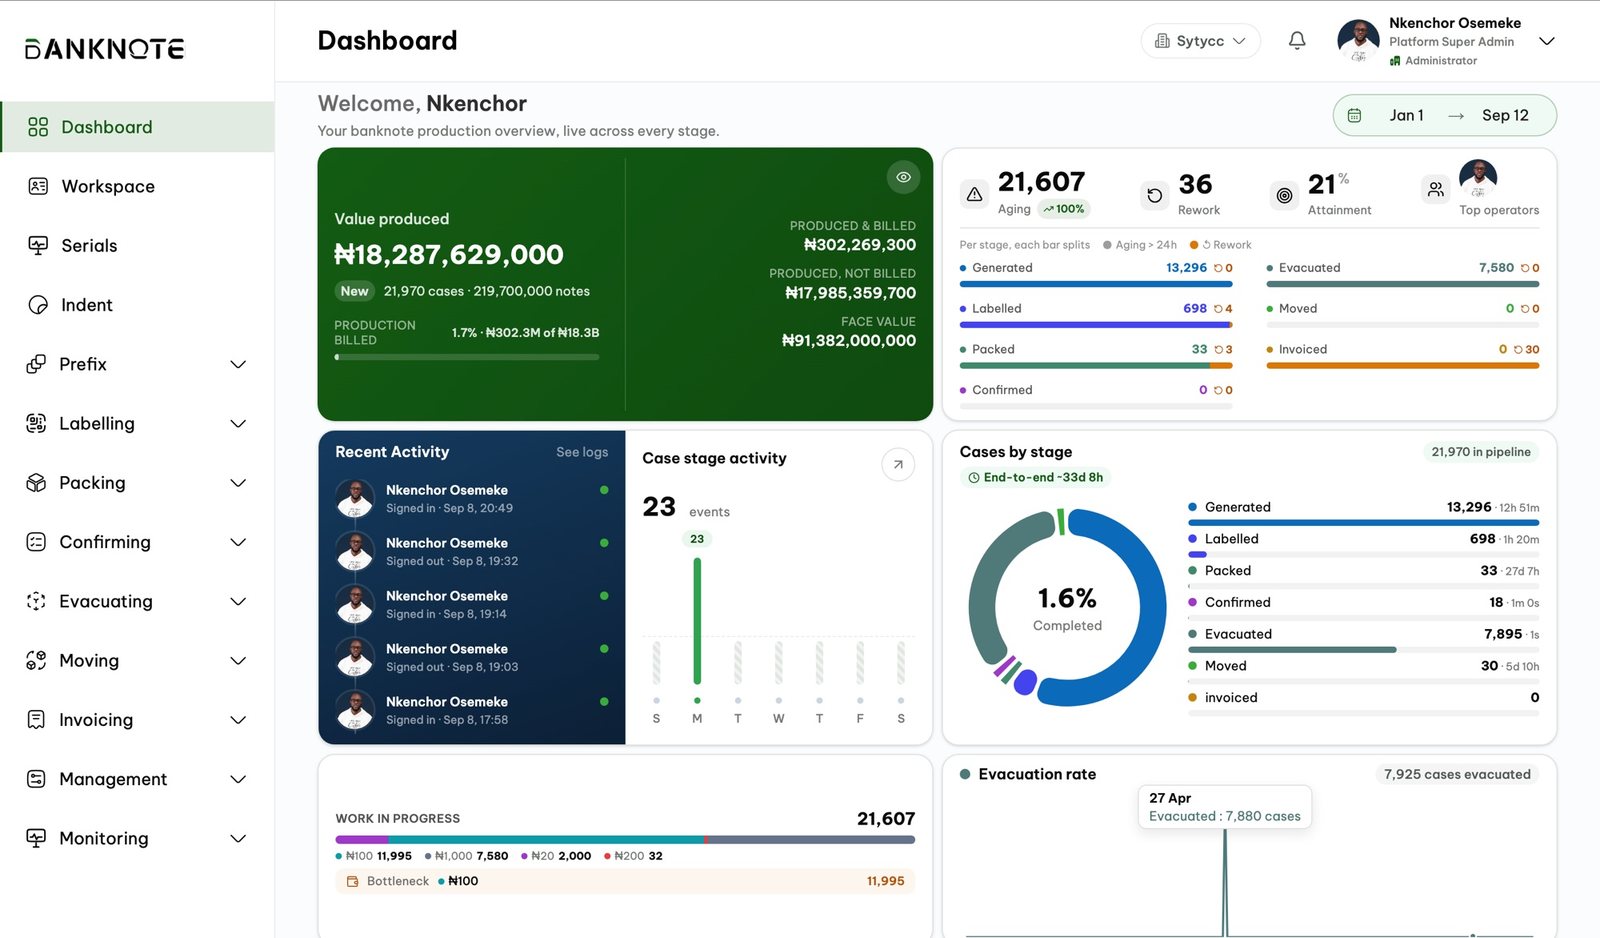This screenshot has height=938, width=1600.
Task: Click the Attainment target icon
Action: 1284,195
